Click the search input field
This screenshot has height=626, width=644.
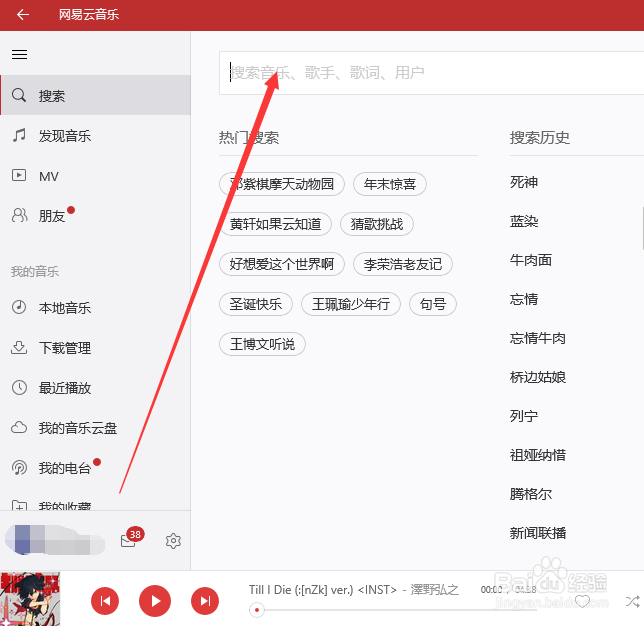(x=431, y=73)
